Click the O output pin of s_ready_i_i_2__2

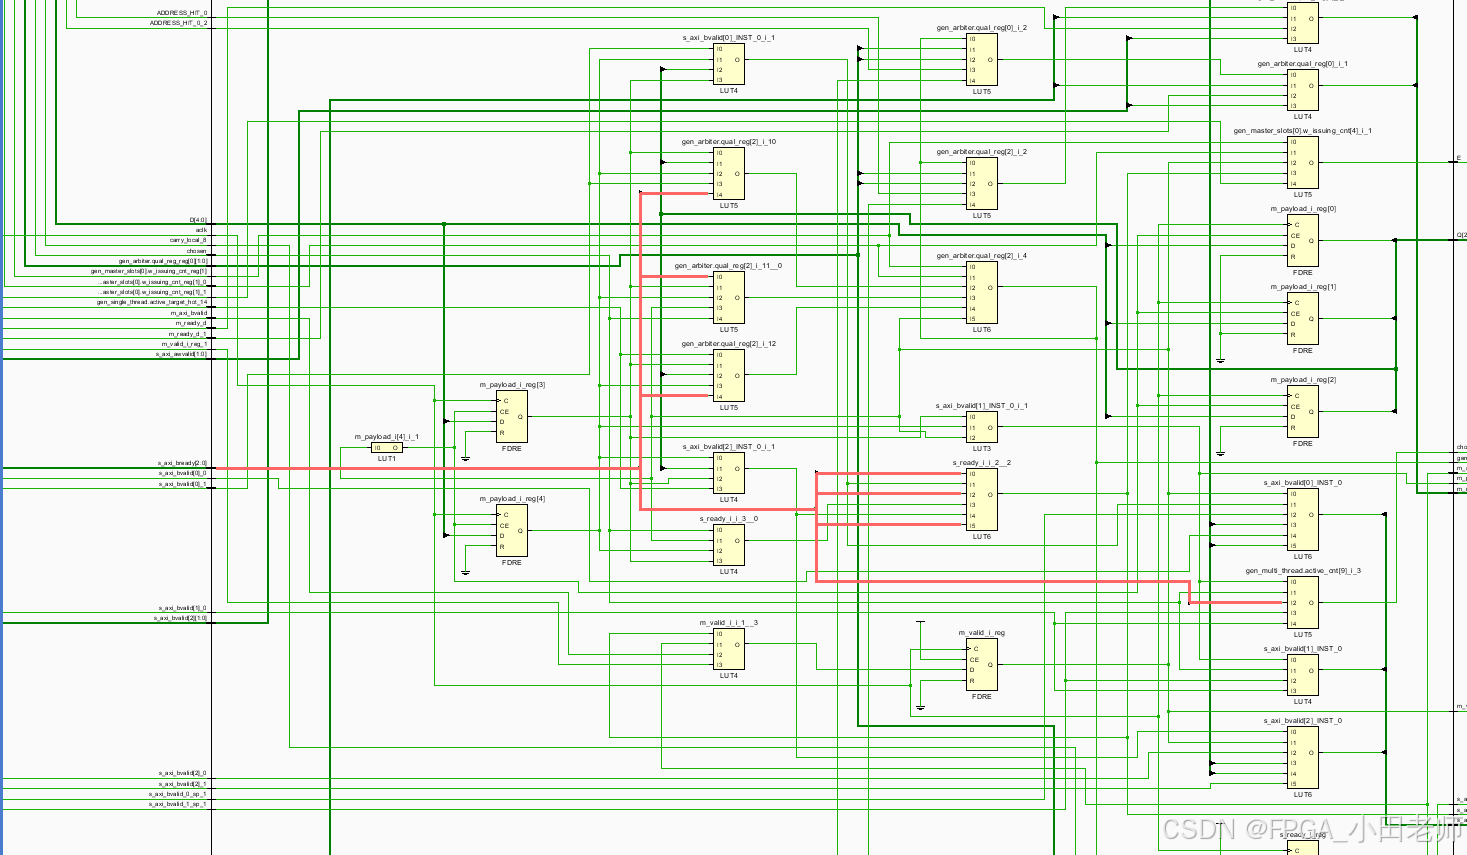pyautogui.click(x=991, y=495)
